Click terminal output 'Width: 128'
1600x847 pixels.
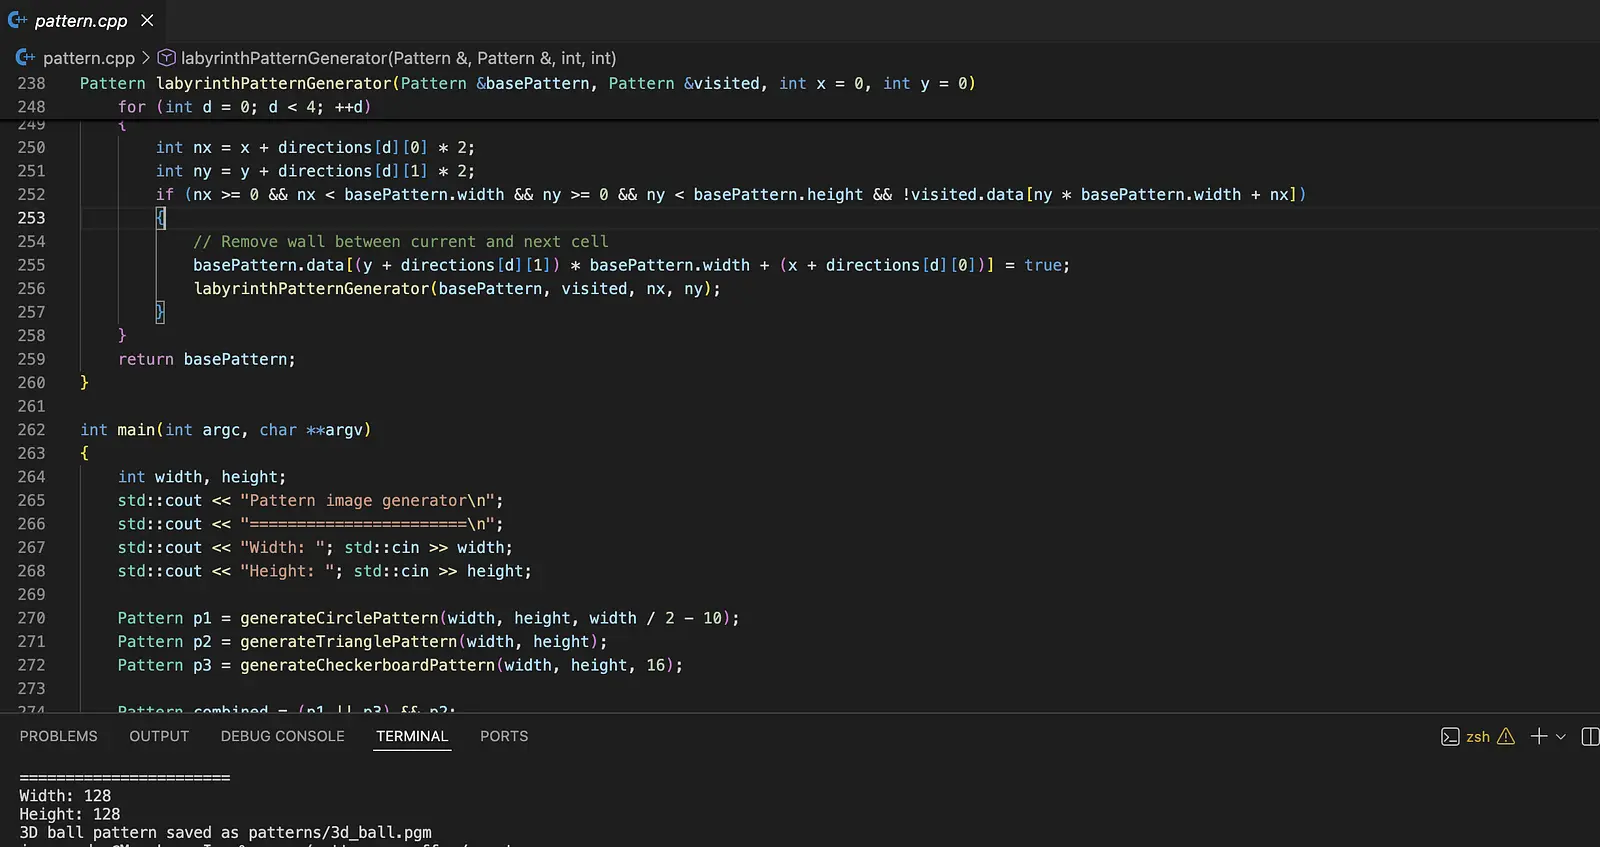(x=65, y=796)
